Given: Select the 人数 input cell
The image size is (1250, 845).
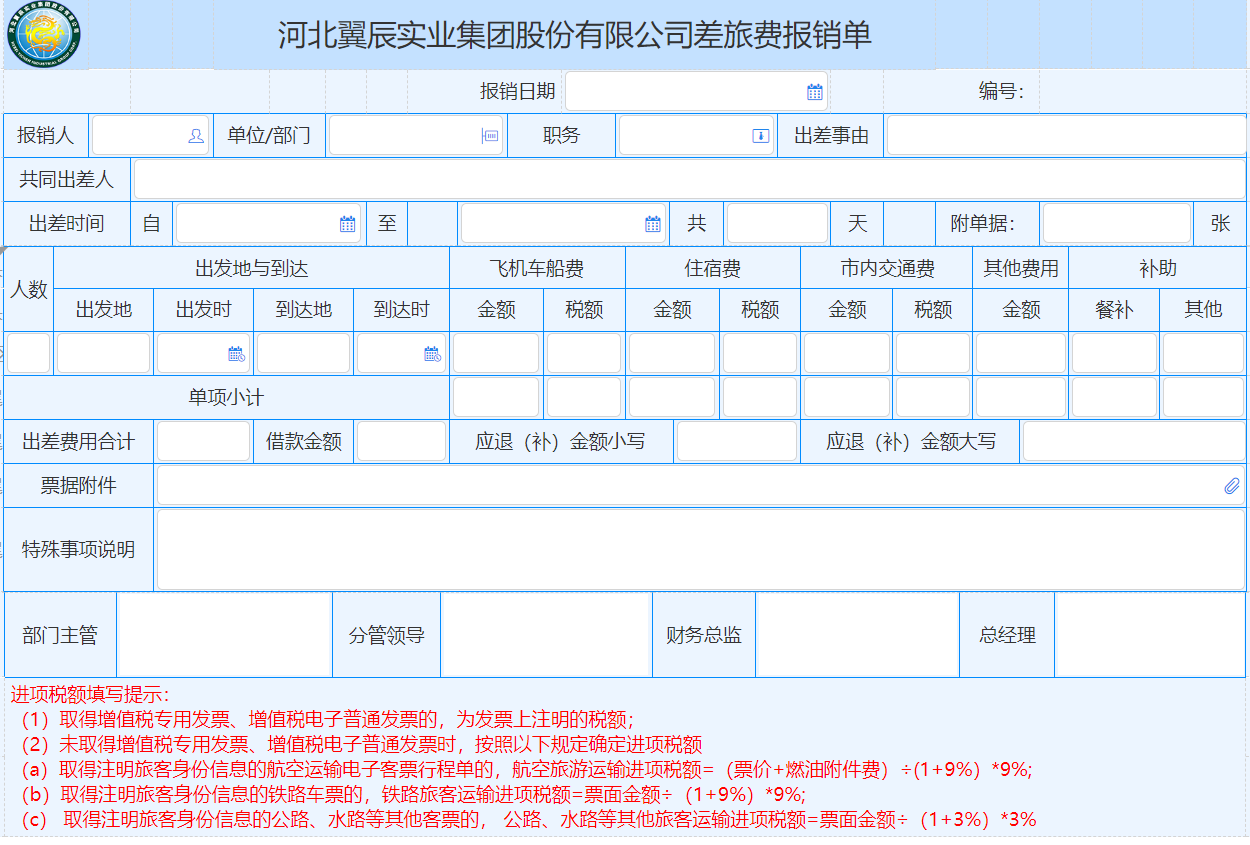Looking at the screenshot, I should click(29, 354).
